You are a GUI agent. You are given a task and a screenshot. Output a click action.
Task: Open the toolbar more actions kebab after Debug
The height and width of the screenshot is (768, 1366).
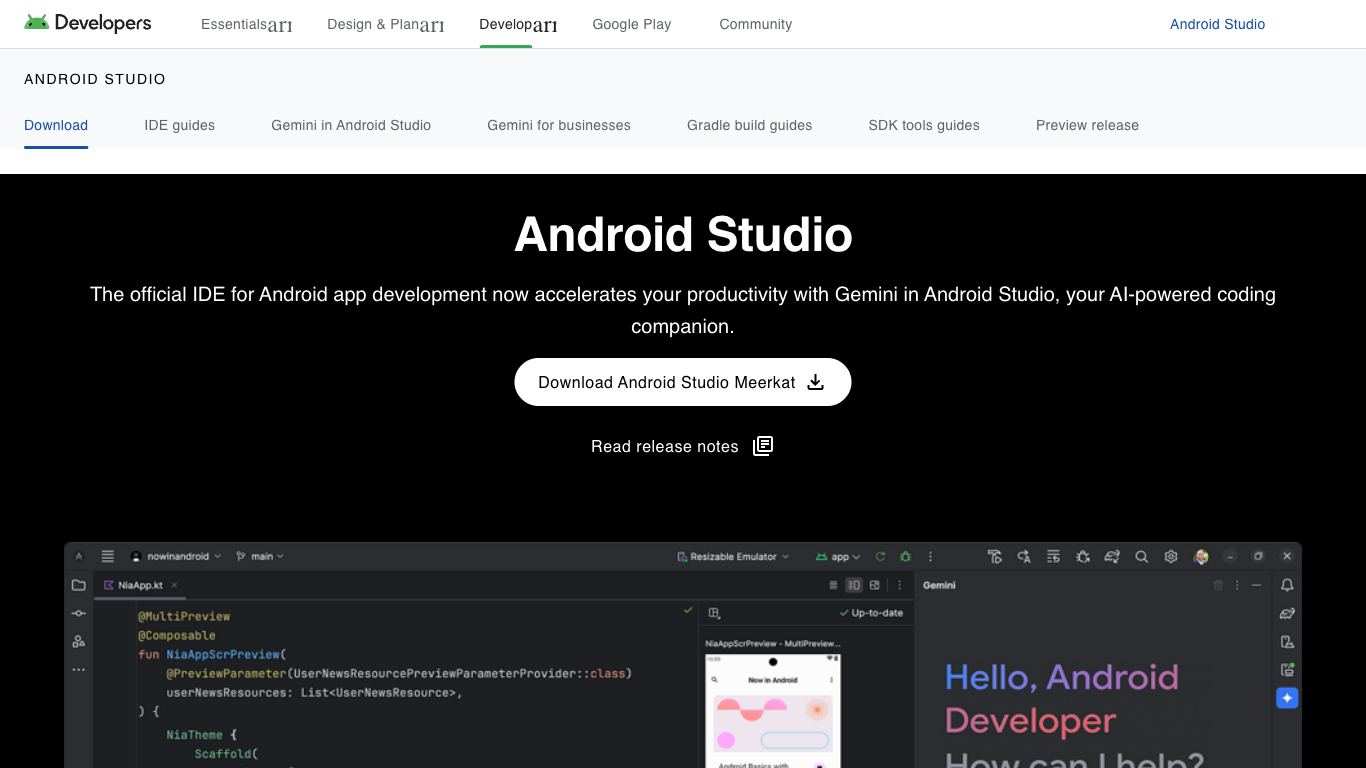[931, 557]
